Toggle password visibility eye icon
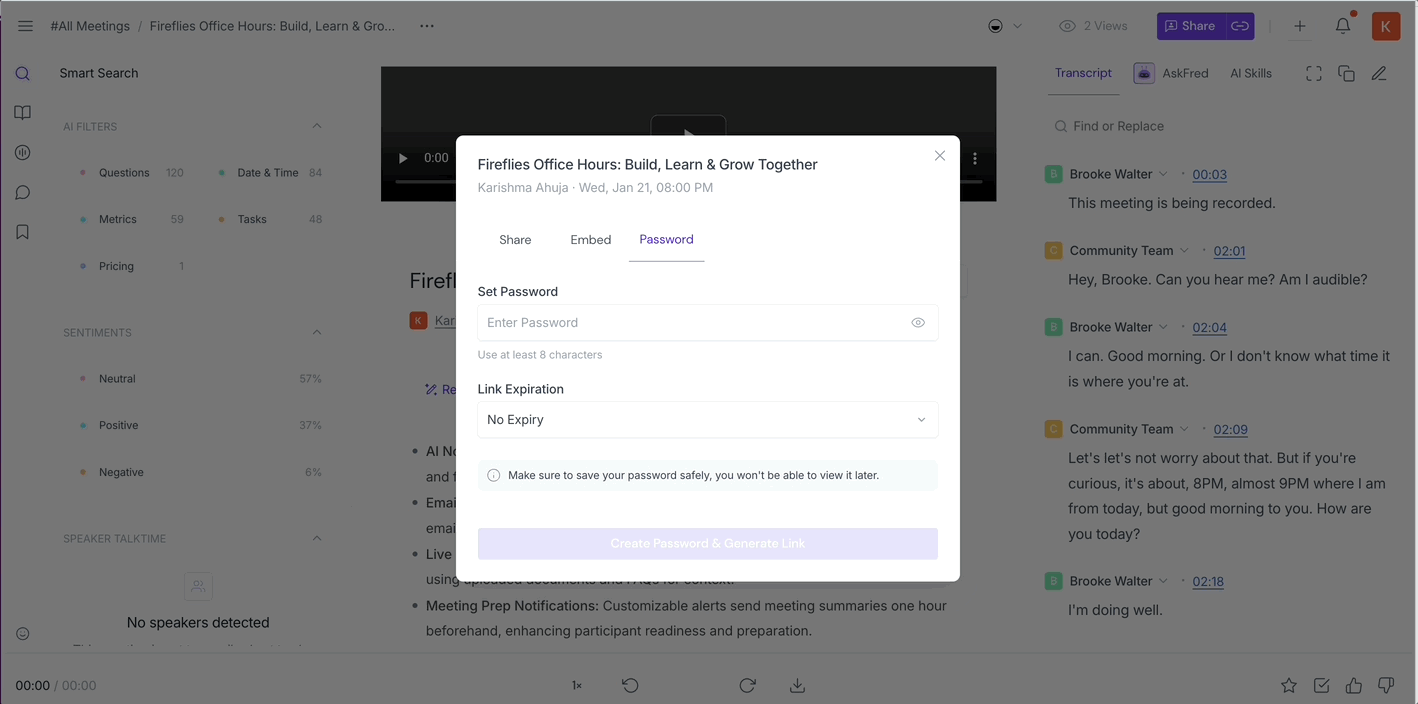 pos(918,322)
